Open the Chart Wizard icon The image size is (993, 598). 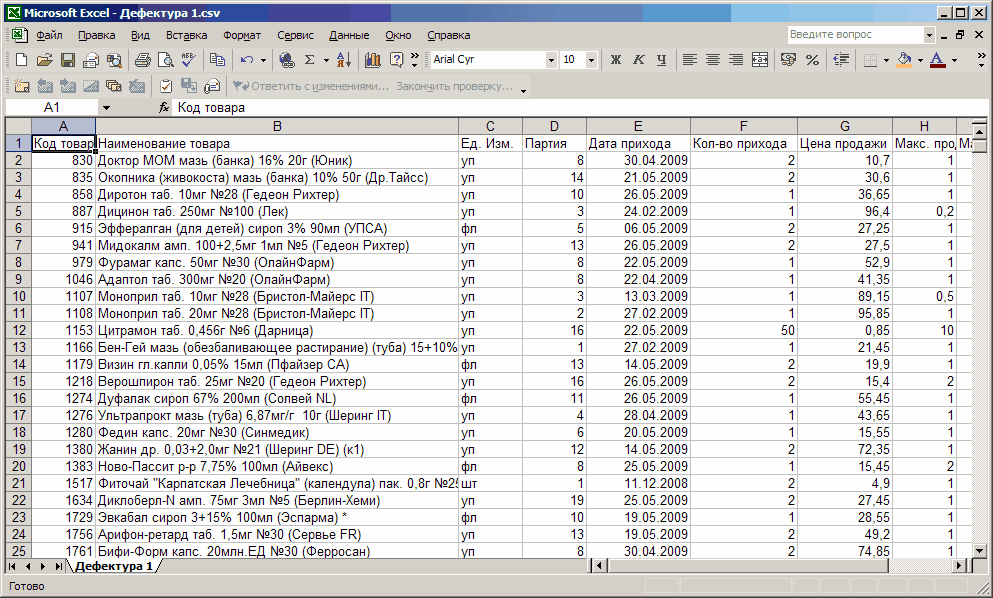373,60
